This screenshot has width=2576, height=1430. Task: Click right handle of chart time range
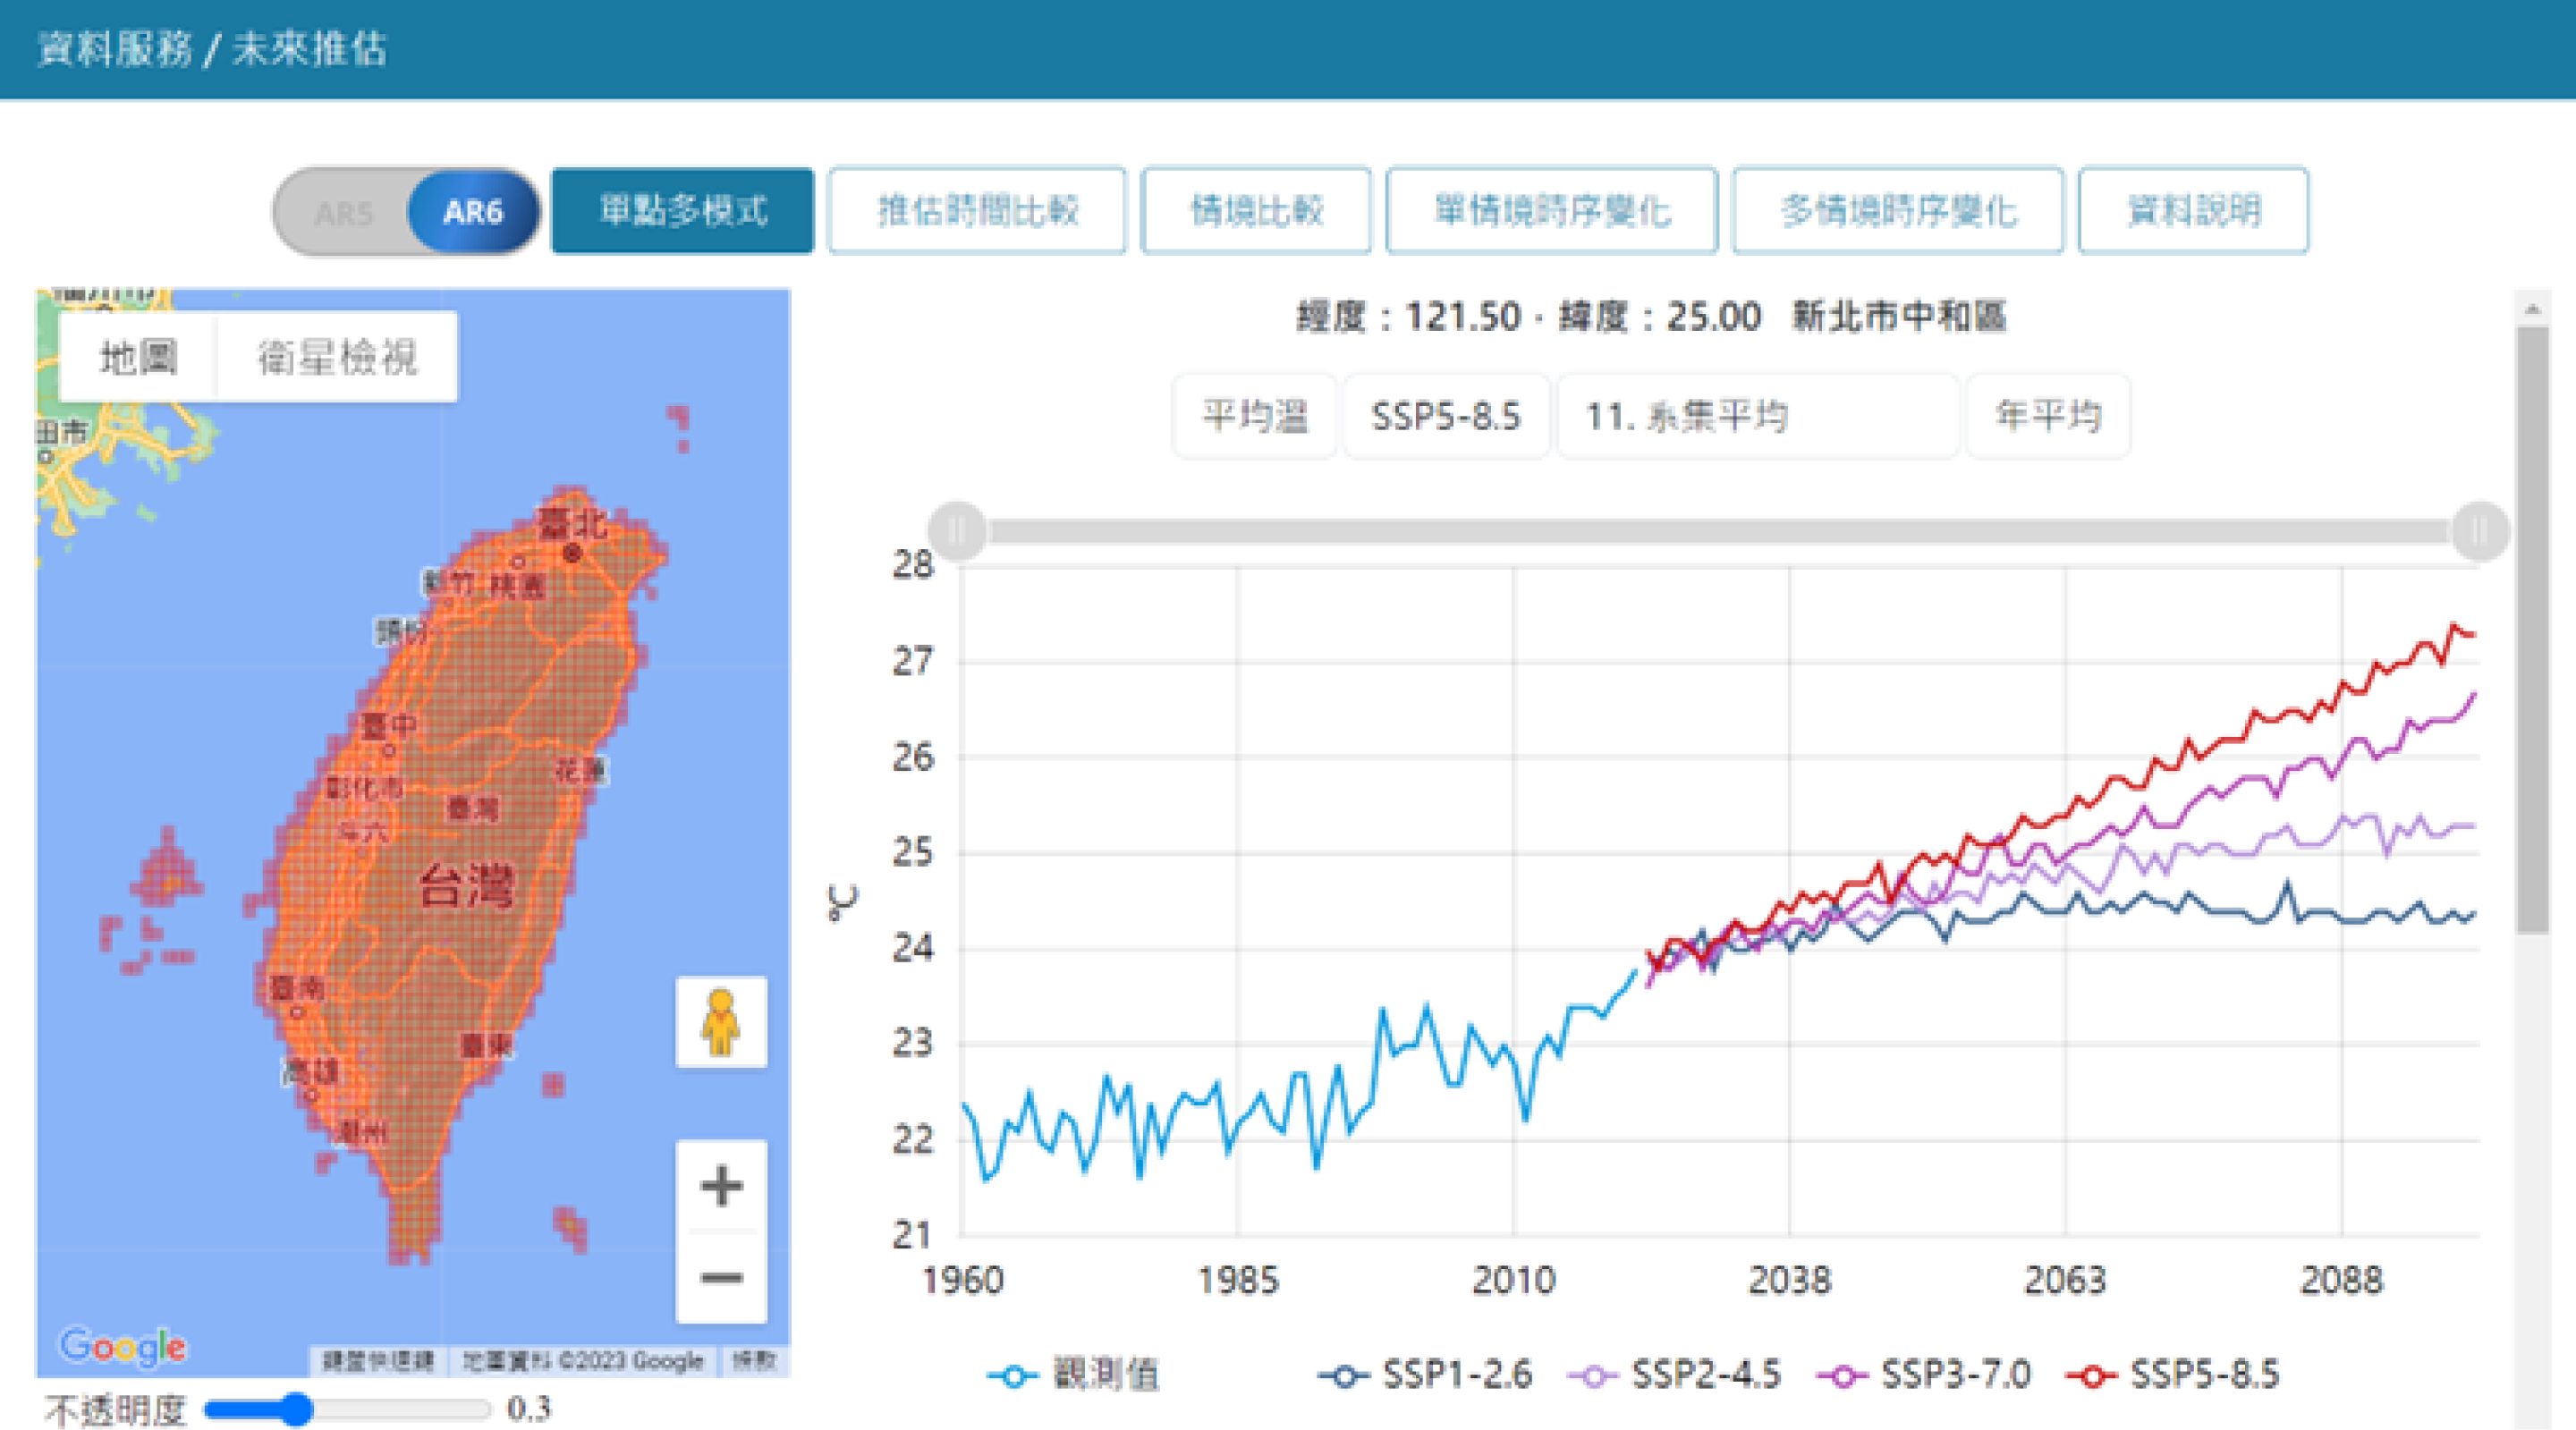(2479, 530)
